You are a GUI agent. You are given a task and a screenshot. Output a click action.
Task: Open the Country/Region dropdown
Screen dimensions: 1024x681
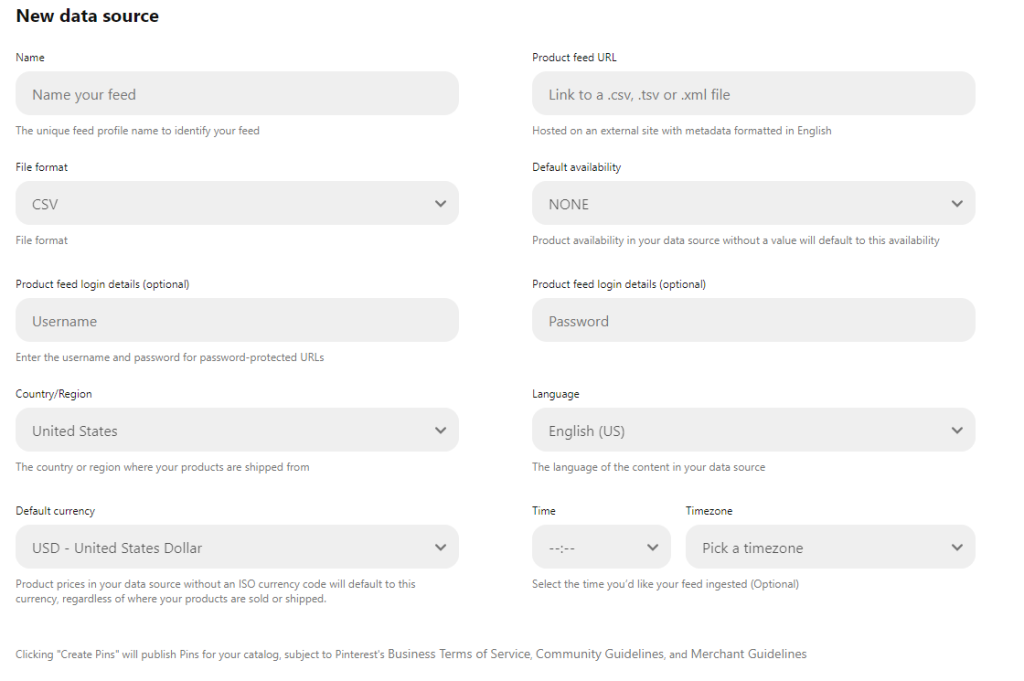[x=237, y=431]
